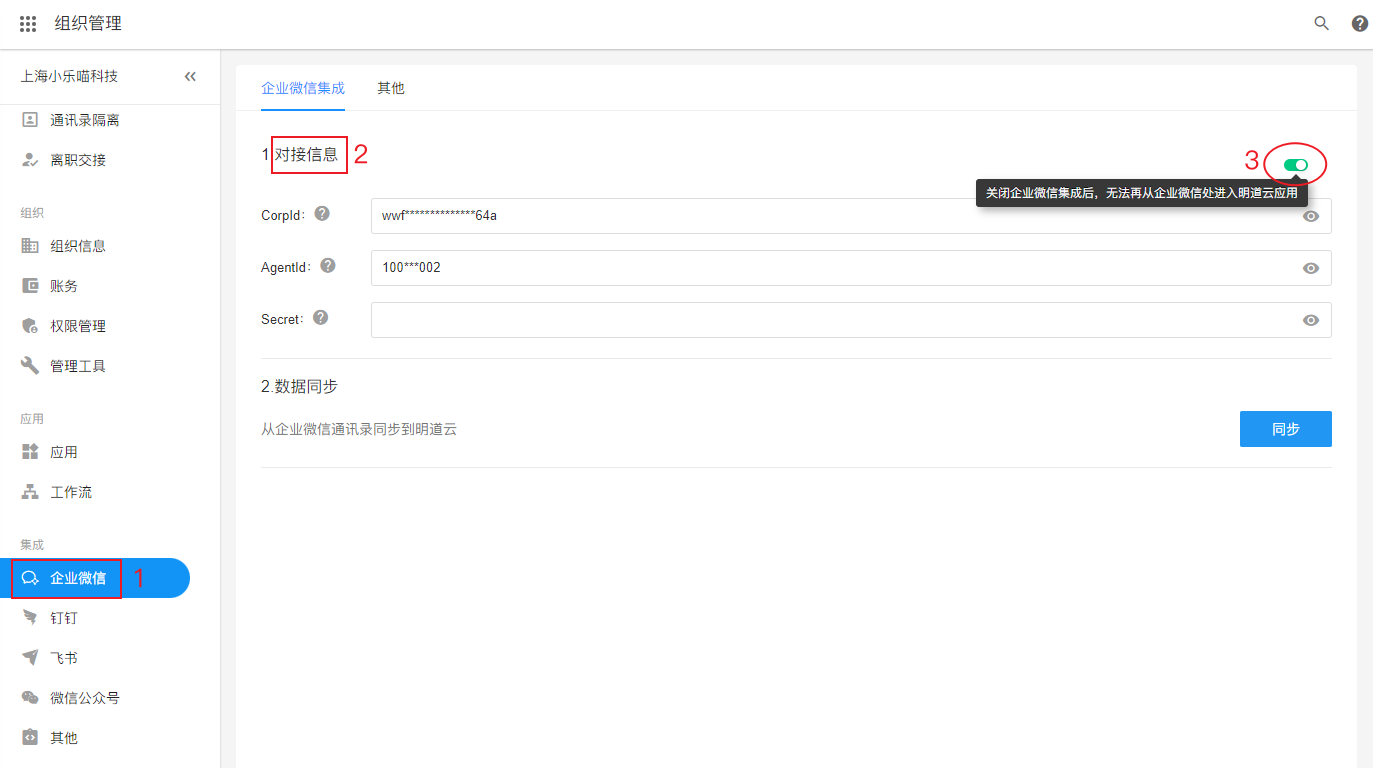
Task: Disable the 企业微信 integration toggle switch
Action: pos(1295,164)
